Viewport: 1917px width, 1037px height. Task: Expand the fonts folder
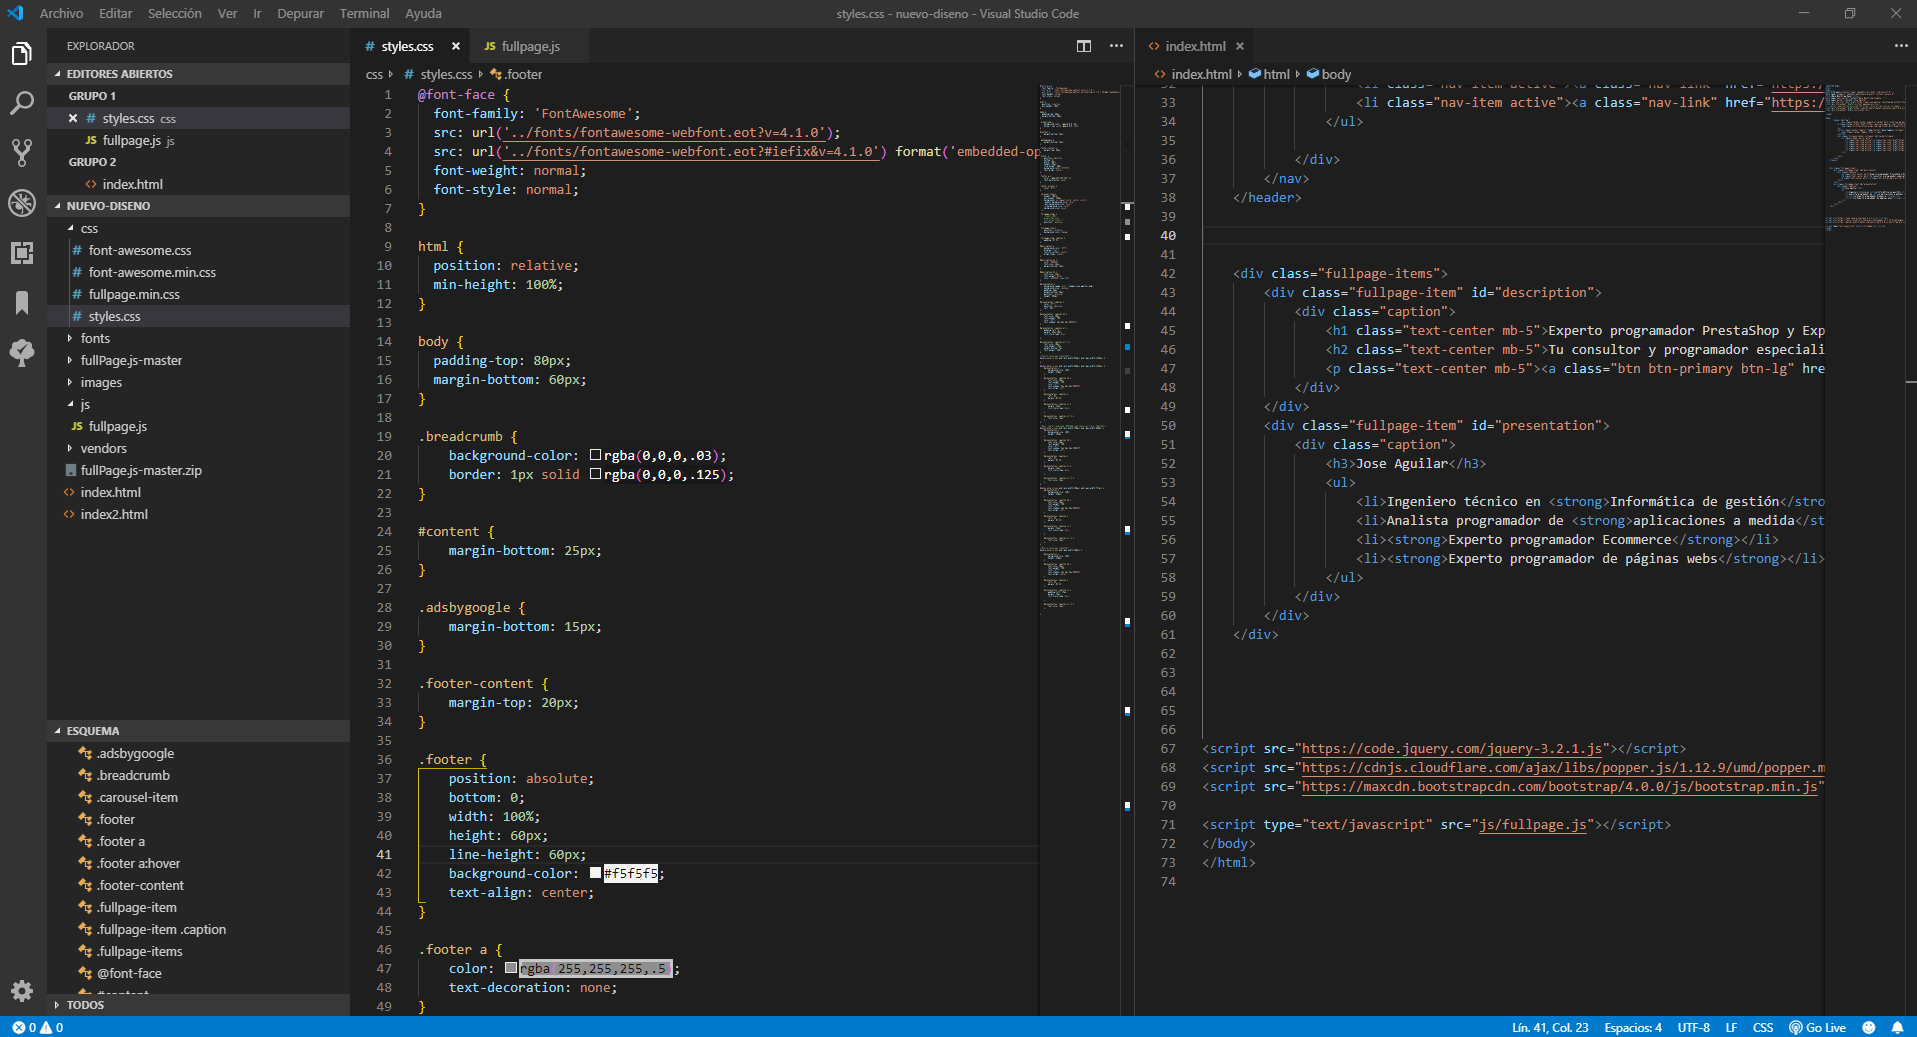[95, 338]
